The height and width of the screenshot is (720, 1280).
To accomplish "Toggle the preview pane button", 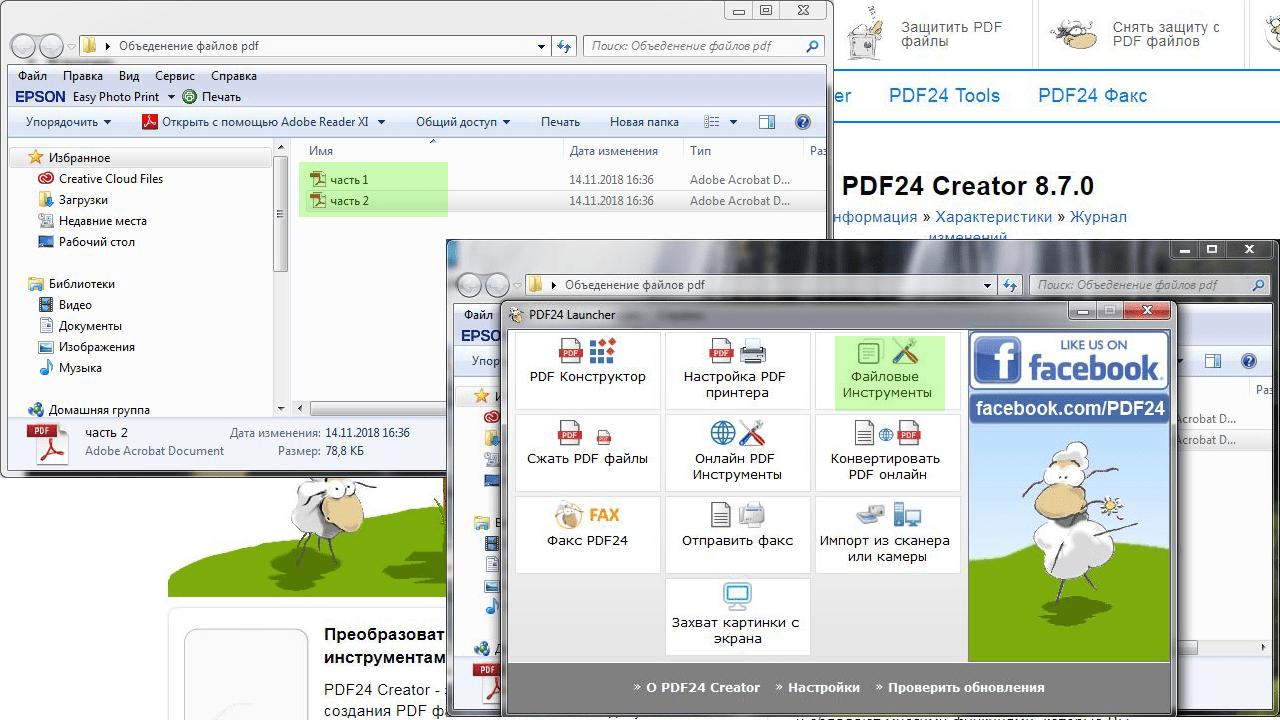I will click(x=767, y=122).
